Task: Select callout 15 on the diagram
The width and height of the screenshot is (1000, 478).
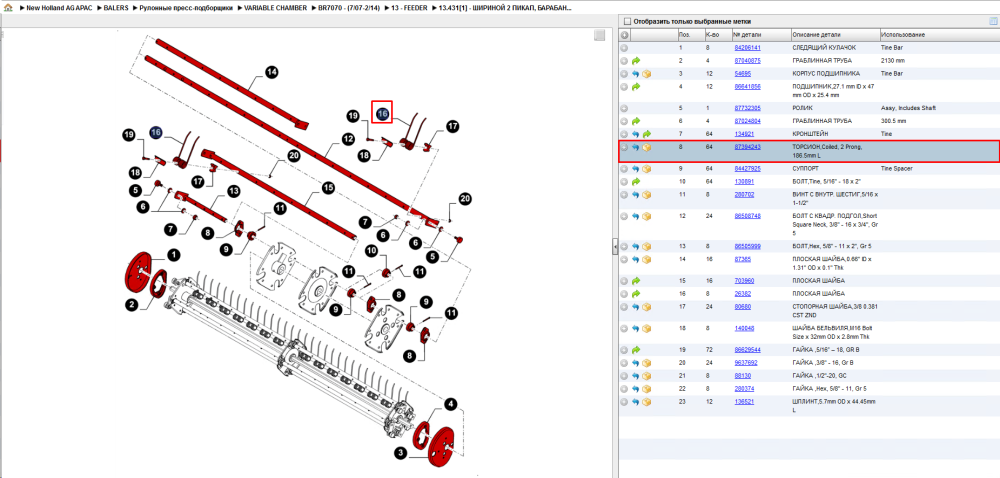Action: [328, 188]
